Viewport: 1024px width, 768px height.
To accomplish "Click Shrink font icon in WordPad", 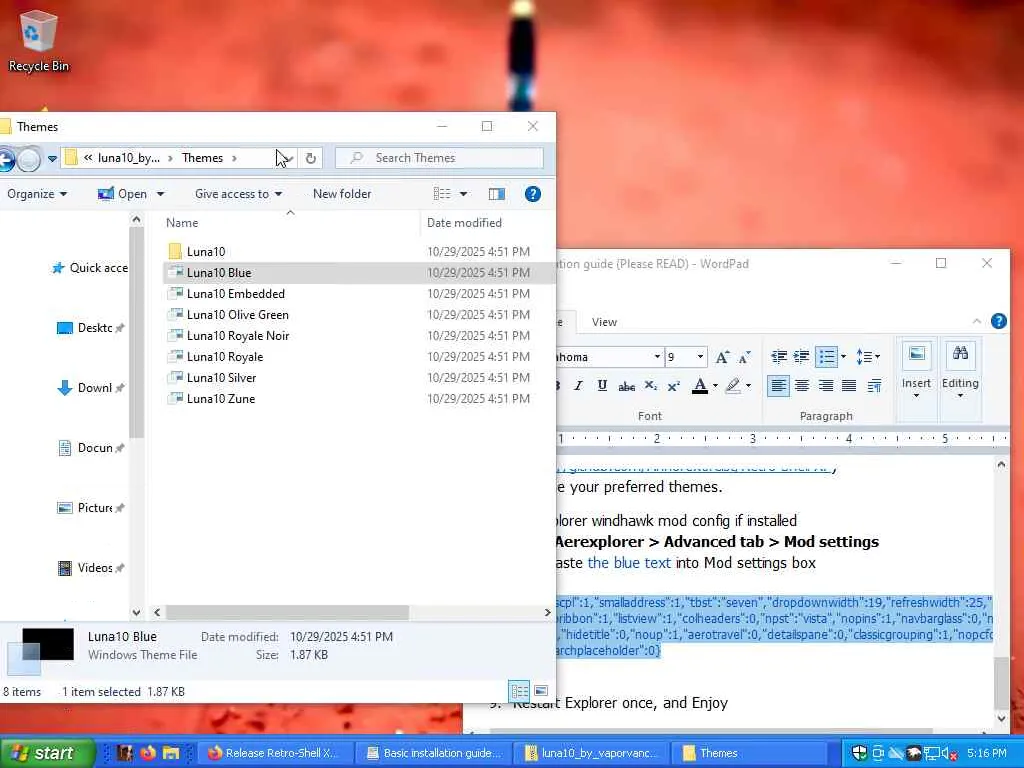I will coord(744,357).
